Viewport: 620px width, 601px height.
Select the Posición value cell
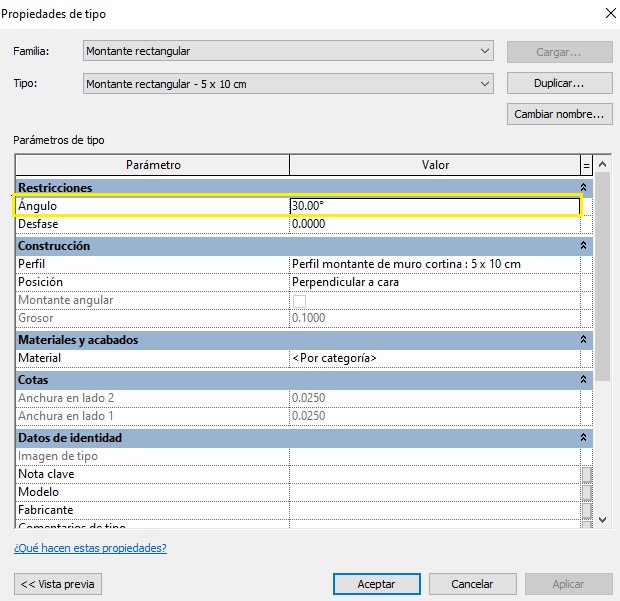point(434,282)
